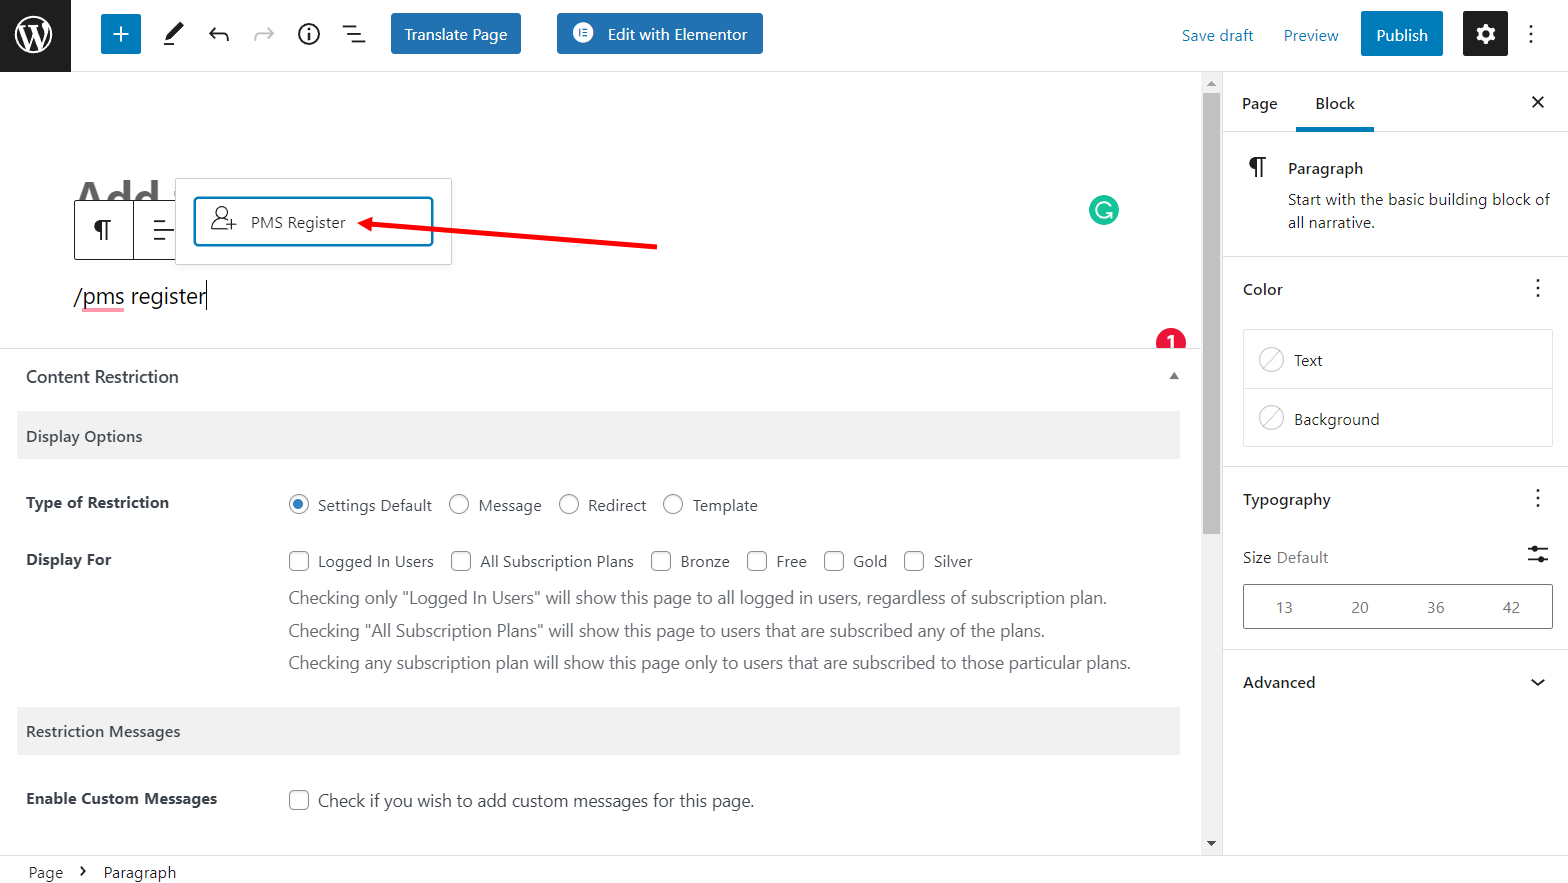The image size is (1568, 883).
Task: Set font size to 13
Action: coord(1284,607)
